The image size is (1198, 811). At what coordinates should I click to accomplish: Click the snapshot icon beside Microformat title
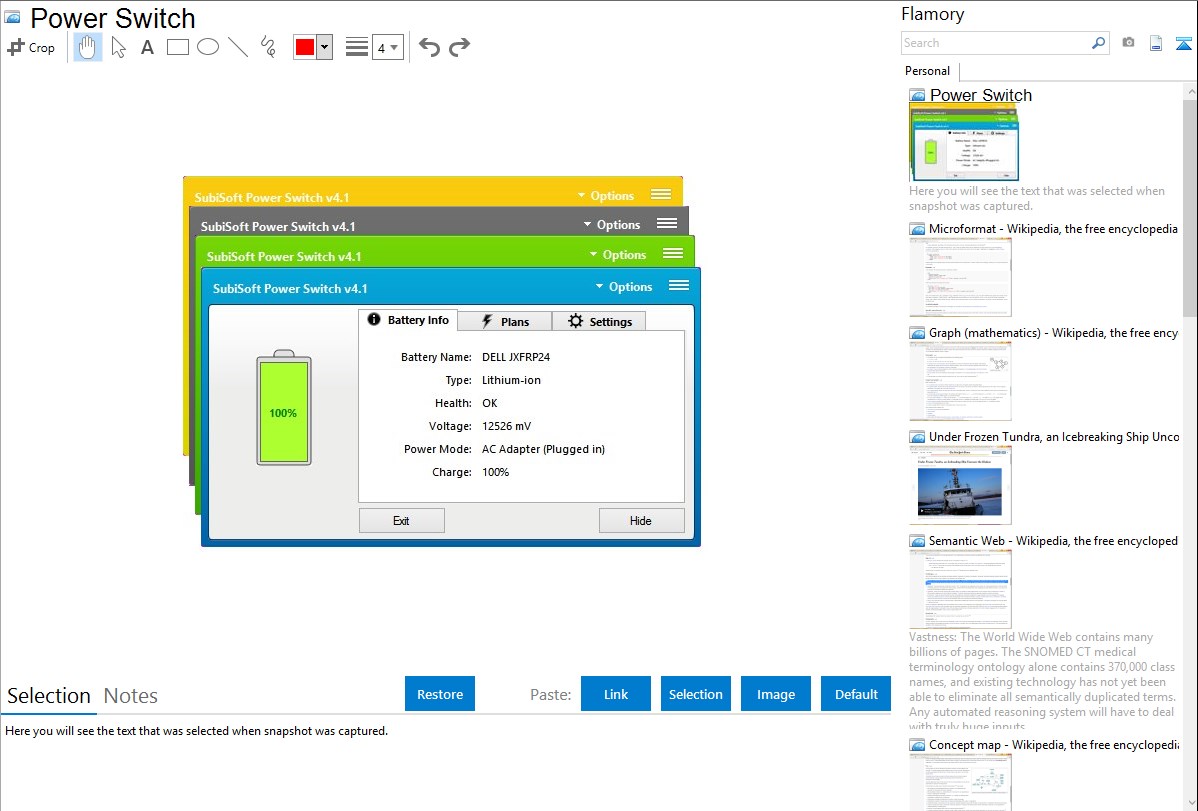coord(917,229)
